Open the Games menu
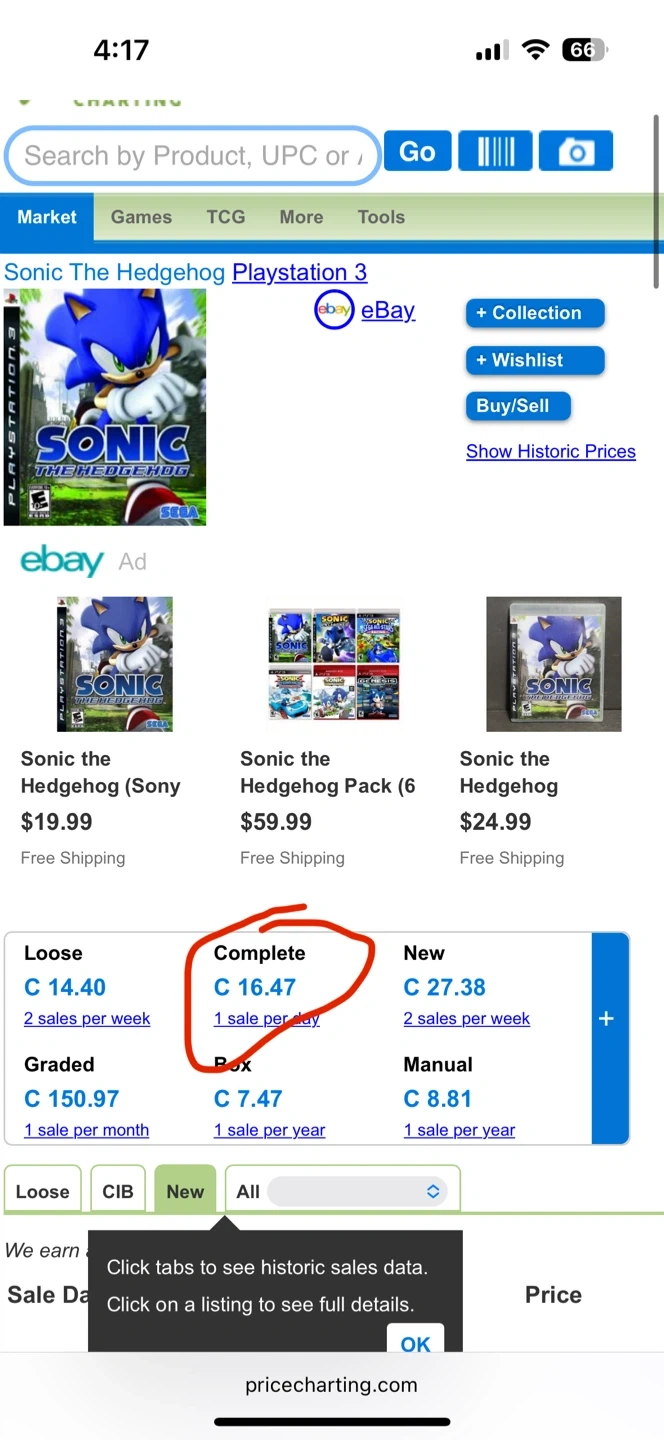This screenshot has height=1440, width=664. coord(141,217)
